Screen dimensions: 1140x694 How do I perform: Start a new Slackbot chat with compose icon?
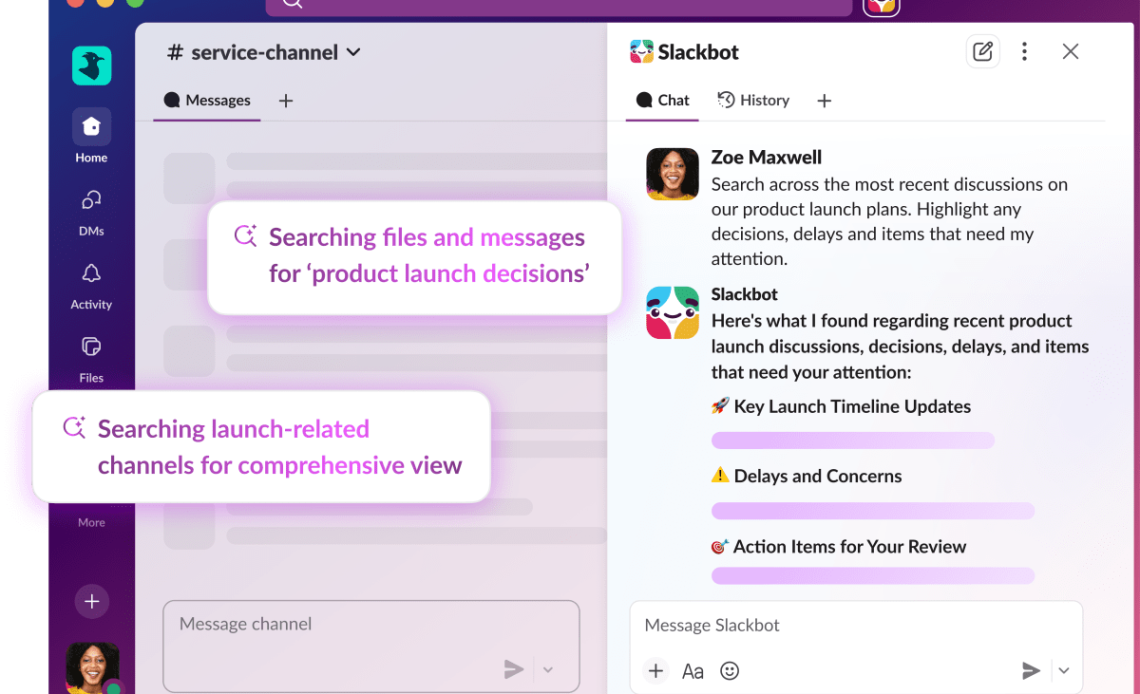click(x=982, y=52)
